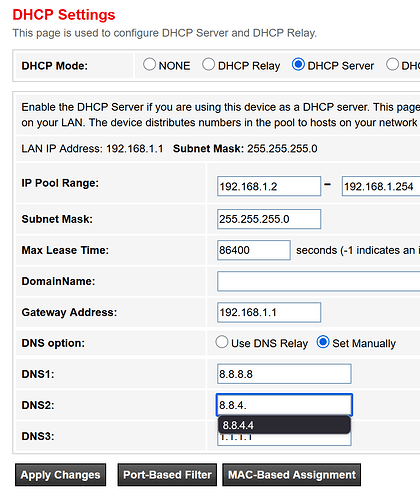
Task: Open Port-Based Filter settings
Action: (x=167, y=475)
